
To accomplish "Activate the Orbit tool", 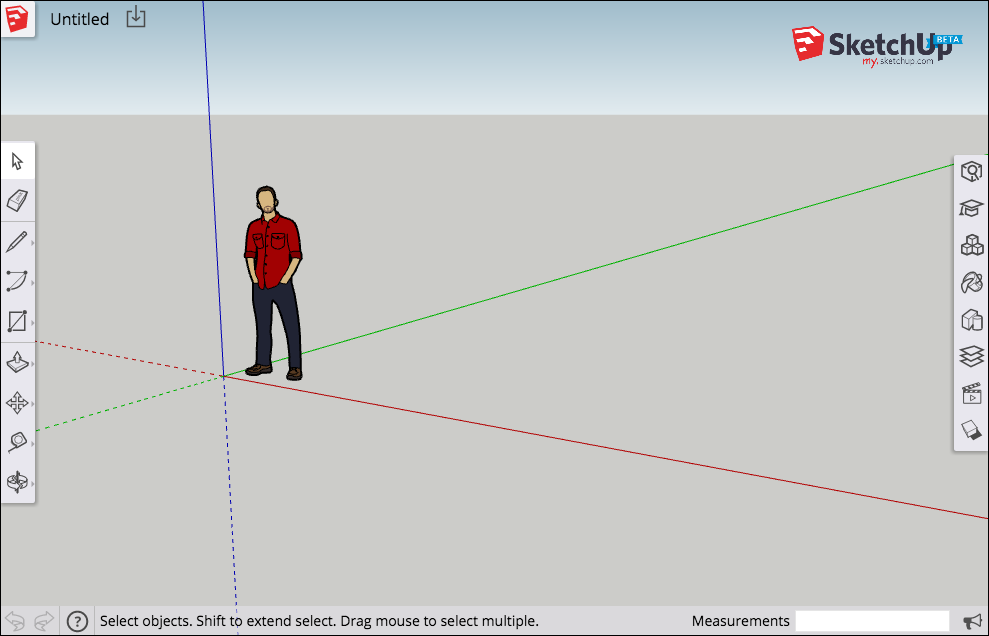I will pyautogui.click(x=17, y=482).
